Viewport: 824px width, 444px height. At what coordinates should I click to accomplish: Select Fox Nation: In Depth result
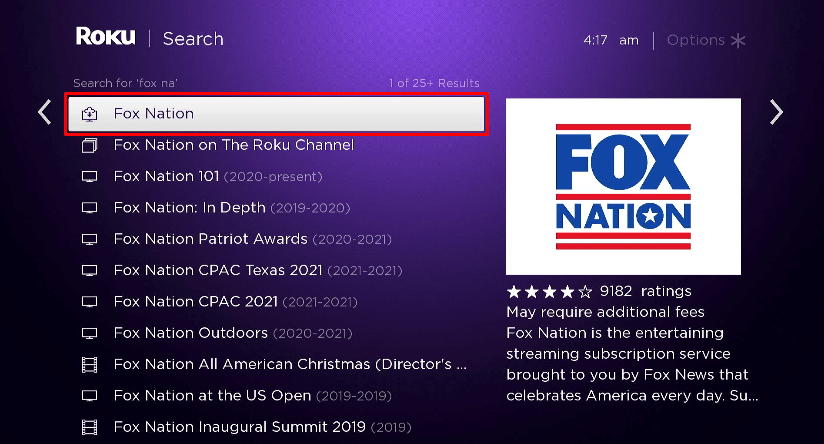pyautogui.click(x=190, y=208)
